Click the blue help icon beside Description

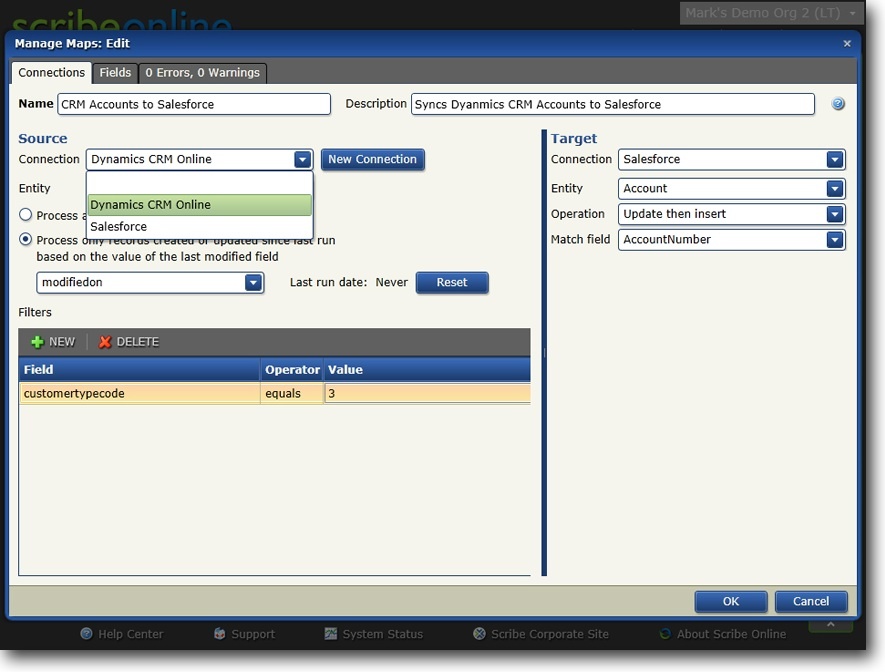(x=838, y=103)
